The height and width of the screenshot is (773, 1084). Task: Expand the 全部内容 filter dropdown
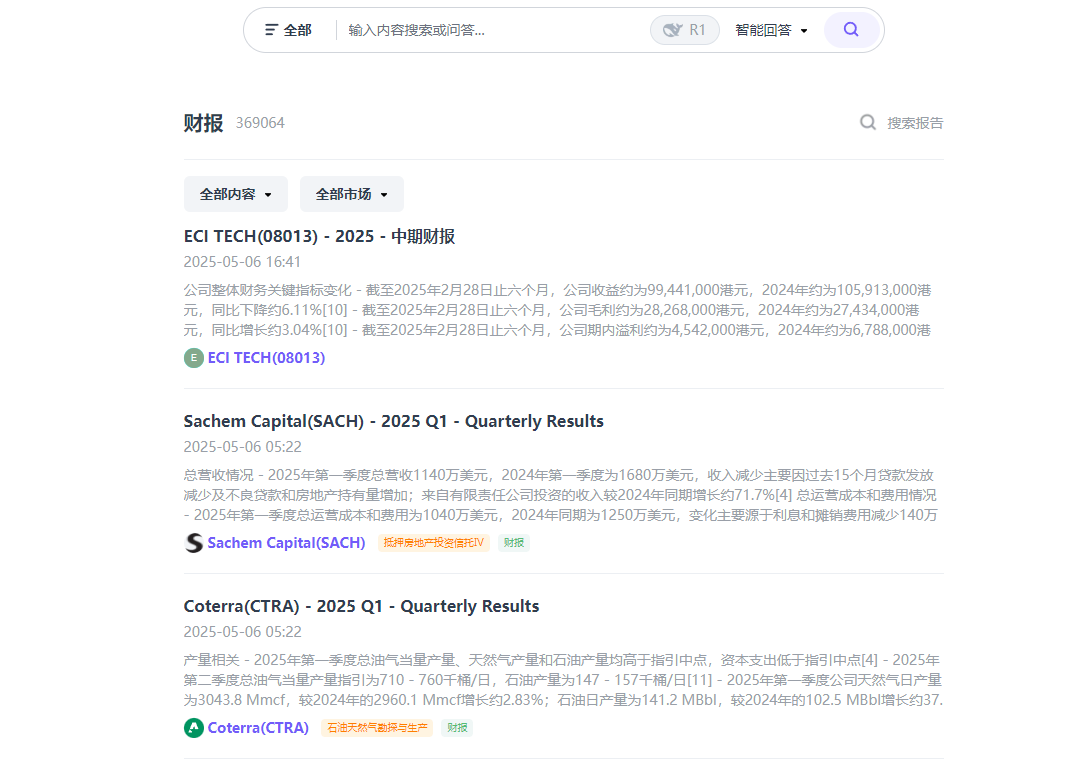(236, 194)
